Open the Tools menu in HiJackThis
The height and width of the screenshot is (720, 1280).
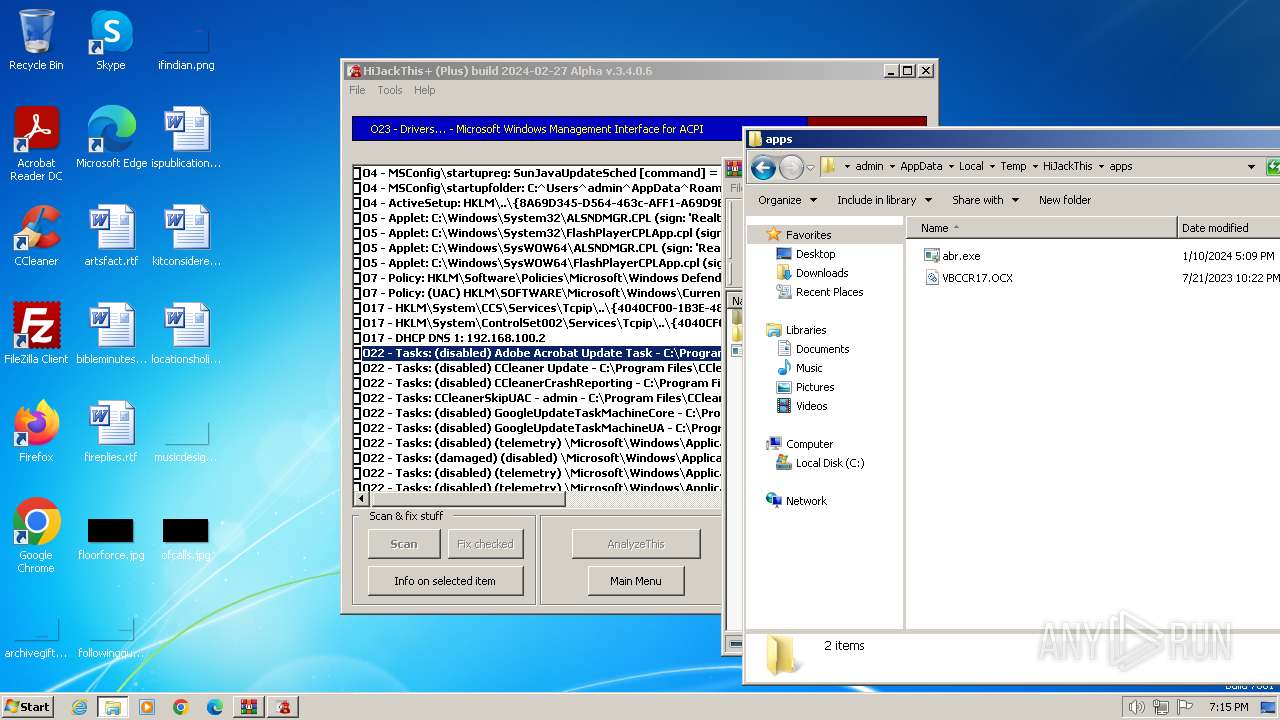pyautogui.click(x=390, y=90)
